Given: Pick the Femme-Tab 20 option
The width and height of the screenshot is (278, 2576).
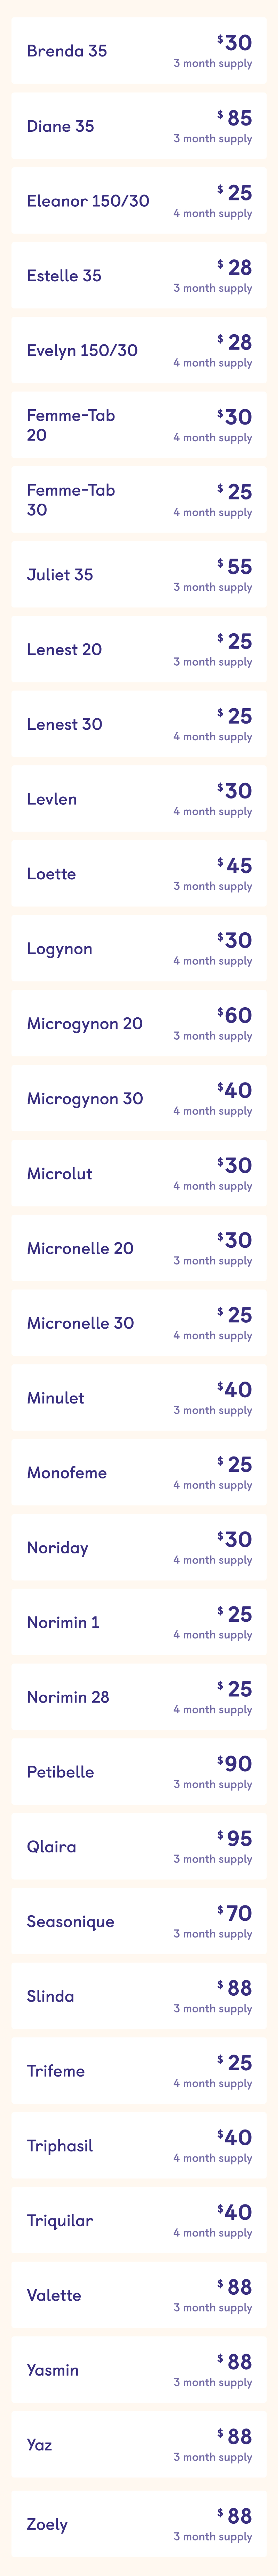Looking at the screenshot, I should [139, 425].
